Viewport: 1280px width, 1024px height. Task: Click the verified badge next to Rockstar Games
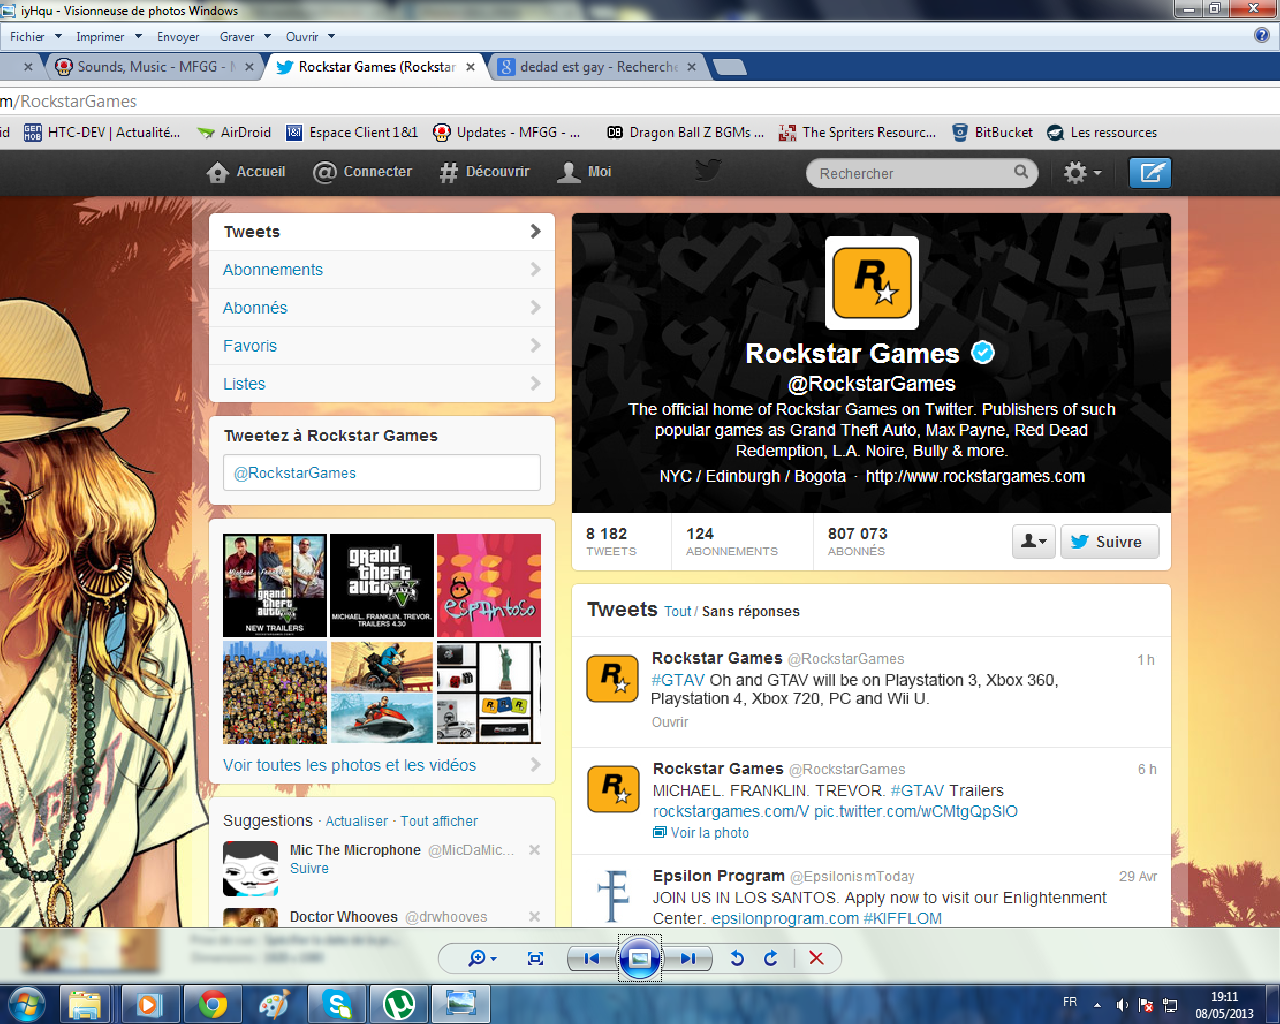point(983,353)
